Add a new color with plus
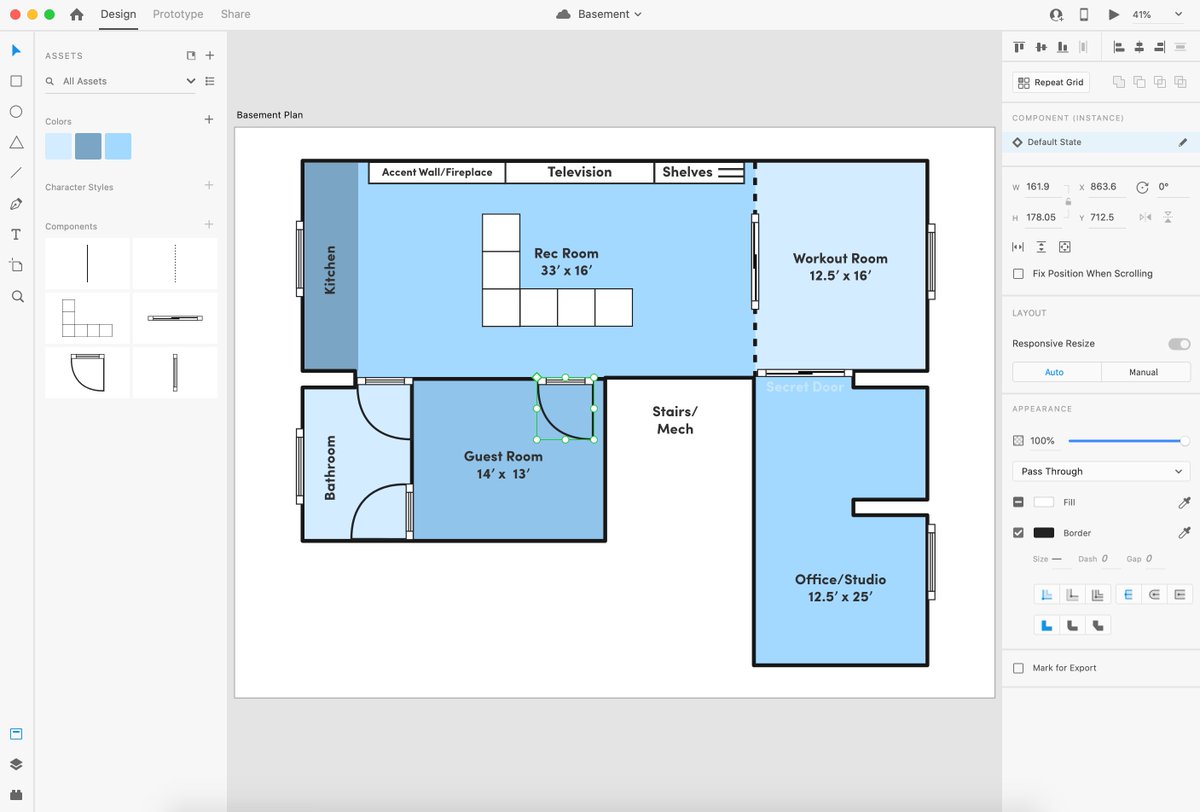The height and width of the screenshot is (812, 1200). [209, 120]
